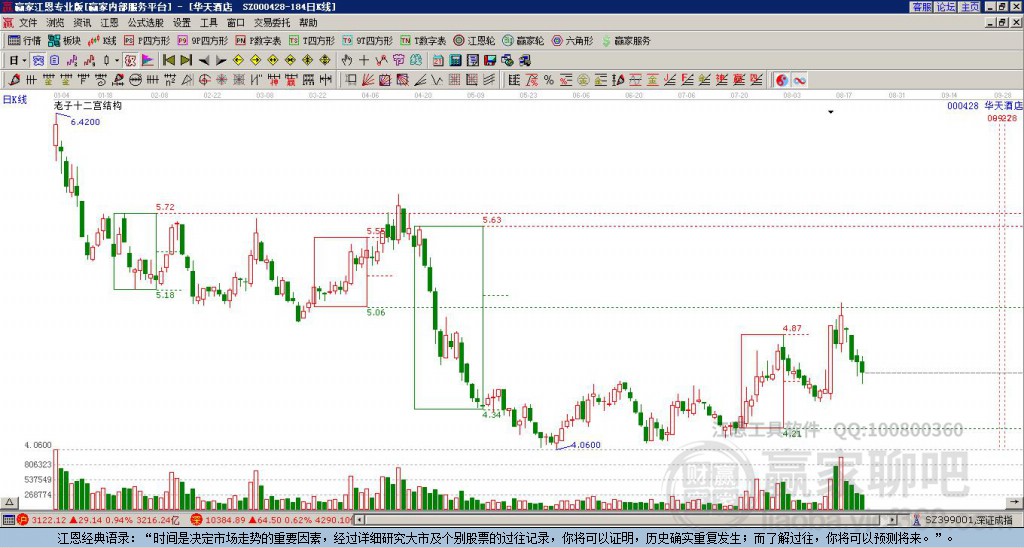
Task: Click the circle with horizontal line tool
Action: coord(135,80)
